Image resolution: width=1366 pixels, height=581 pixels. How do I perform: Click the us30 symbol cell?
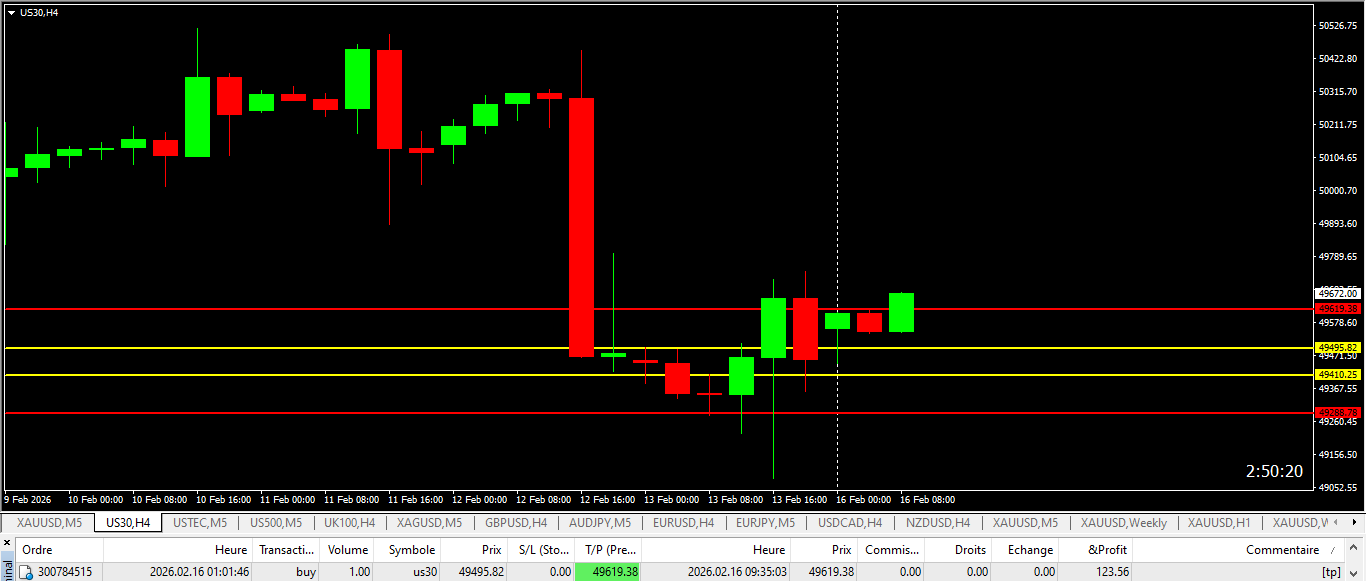point(425,572)
